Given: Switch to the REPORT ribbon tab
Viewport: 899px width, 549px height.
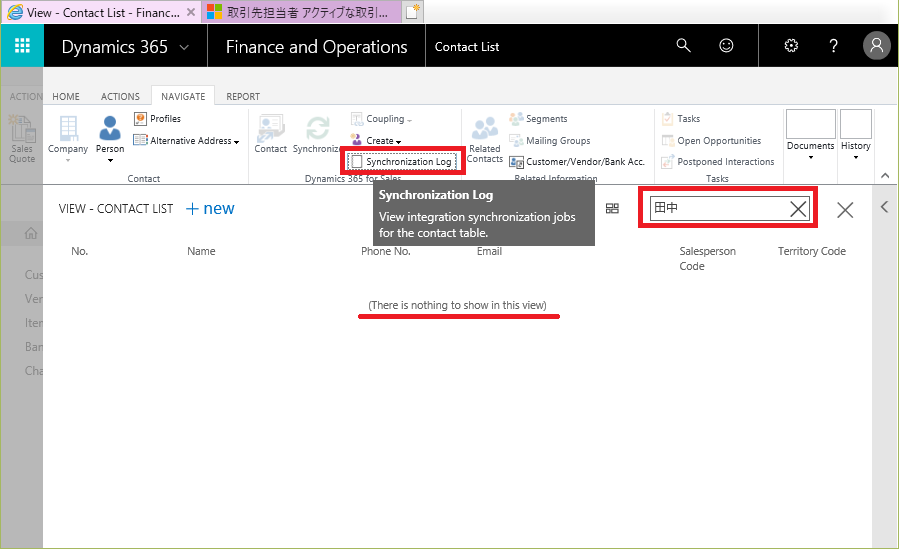Looking at the screenshot, I should click(x=243, y=96).
